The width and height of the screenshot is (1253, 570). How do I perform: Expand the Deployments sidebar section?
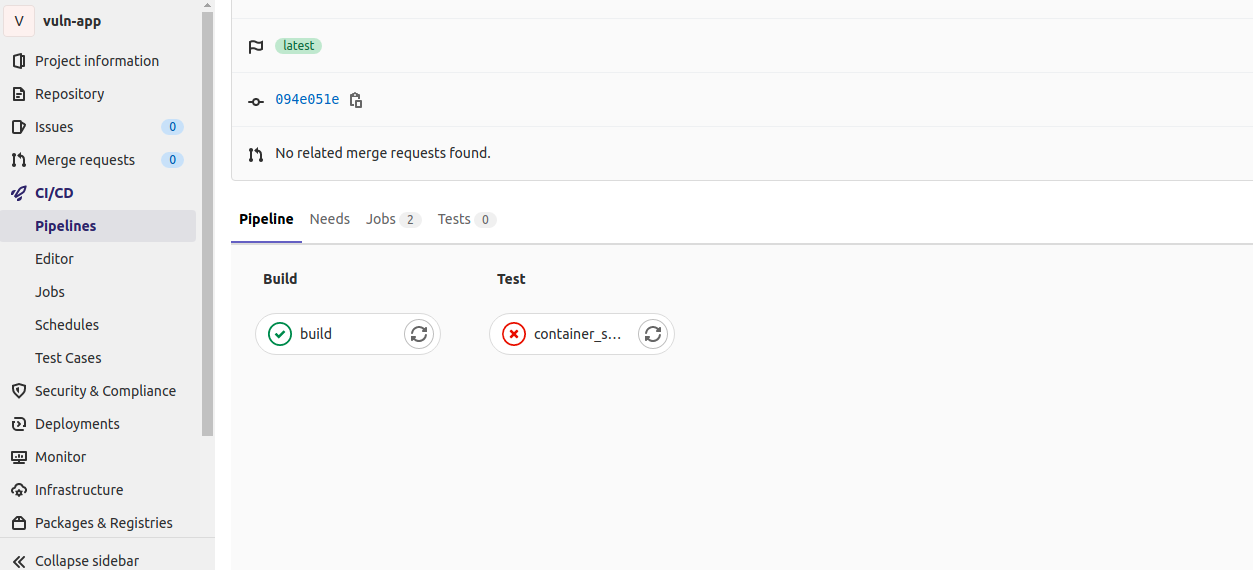coord(77,424)
